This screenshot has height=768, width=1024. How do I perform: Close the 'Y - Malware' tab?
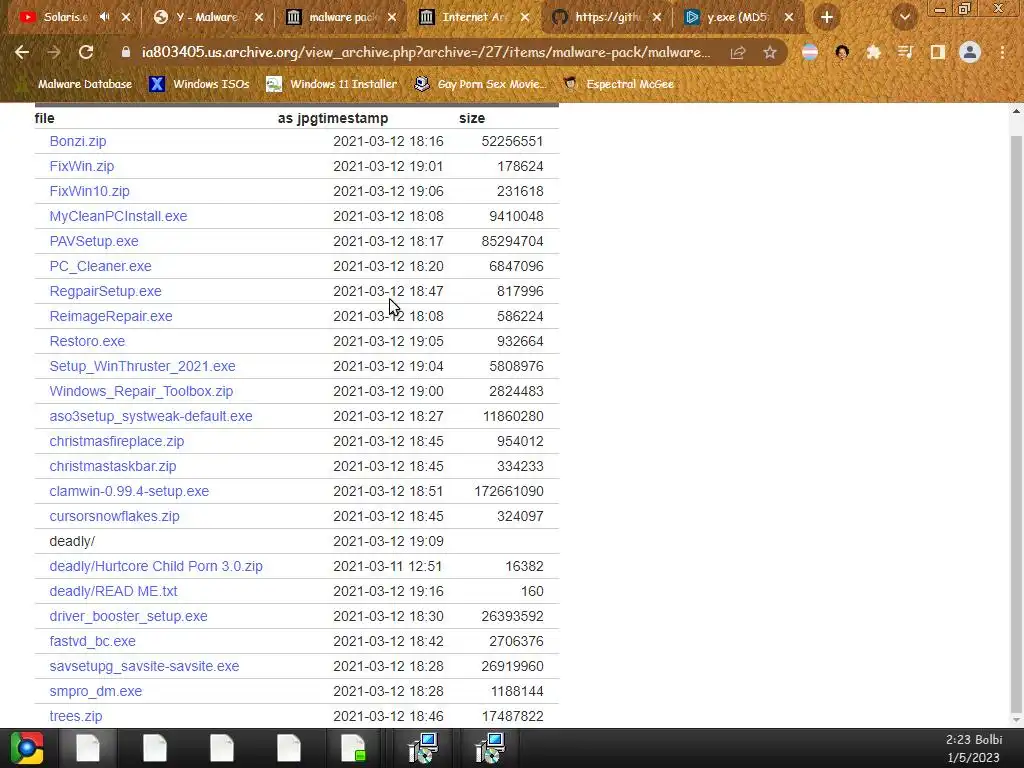click(259, 17)
